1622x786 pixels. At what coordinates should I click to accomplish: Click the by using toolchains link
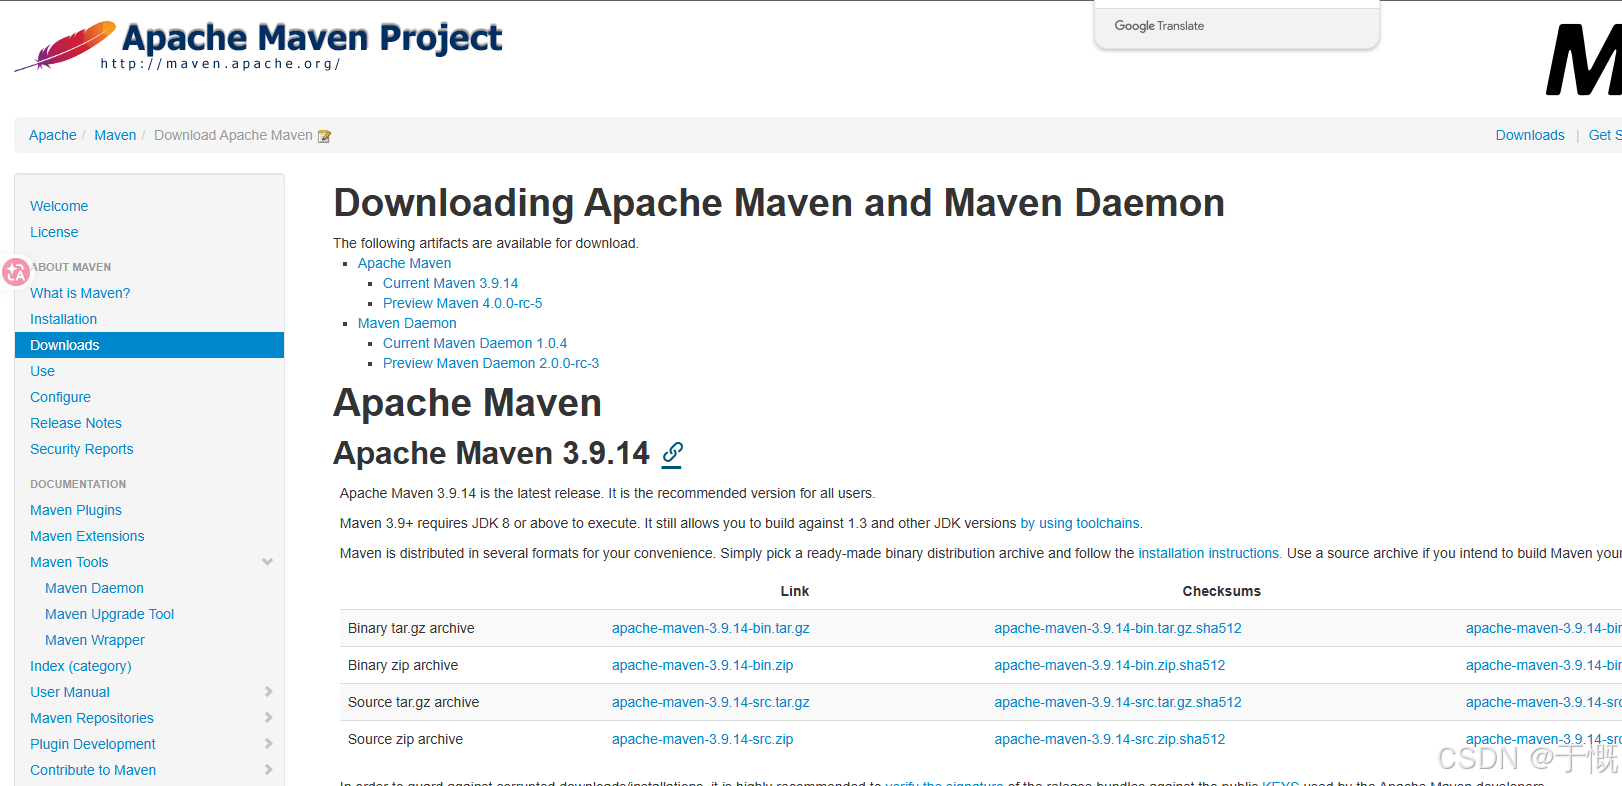click(x=1080, y=523)
